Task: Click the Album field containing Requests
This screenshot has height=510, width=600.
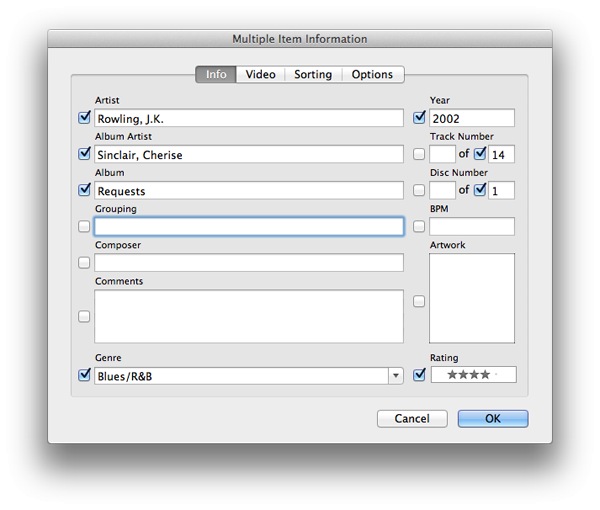Action: coord(249,190)
